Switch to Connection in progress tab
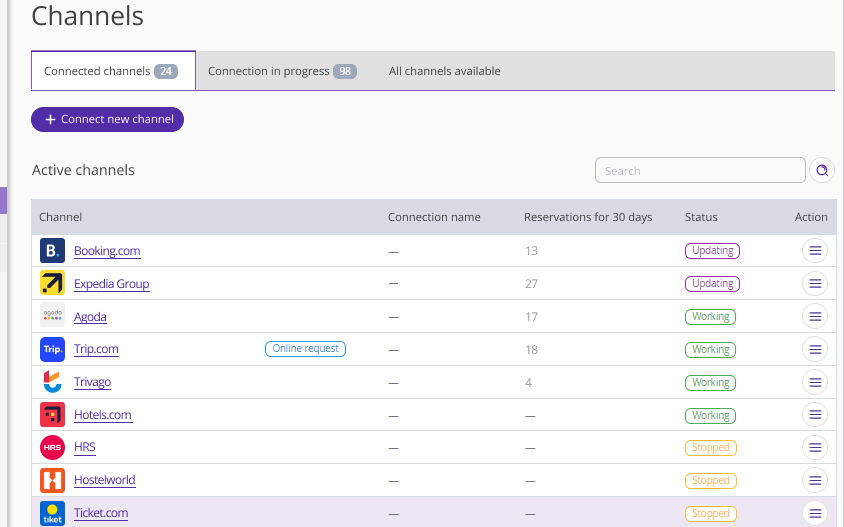844x527 pixels. (281, 71)
